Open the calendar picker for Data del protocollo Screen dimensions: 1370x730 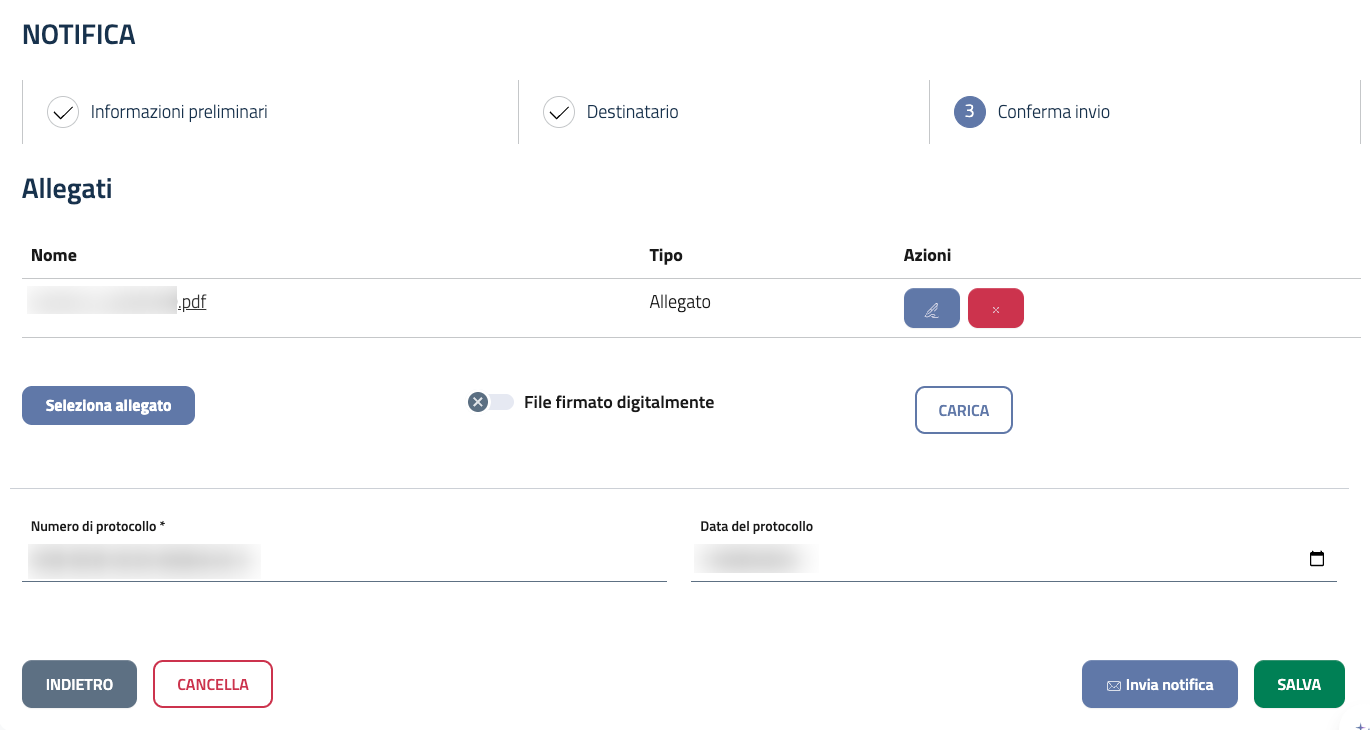(x=1317, y=559)
